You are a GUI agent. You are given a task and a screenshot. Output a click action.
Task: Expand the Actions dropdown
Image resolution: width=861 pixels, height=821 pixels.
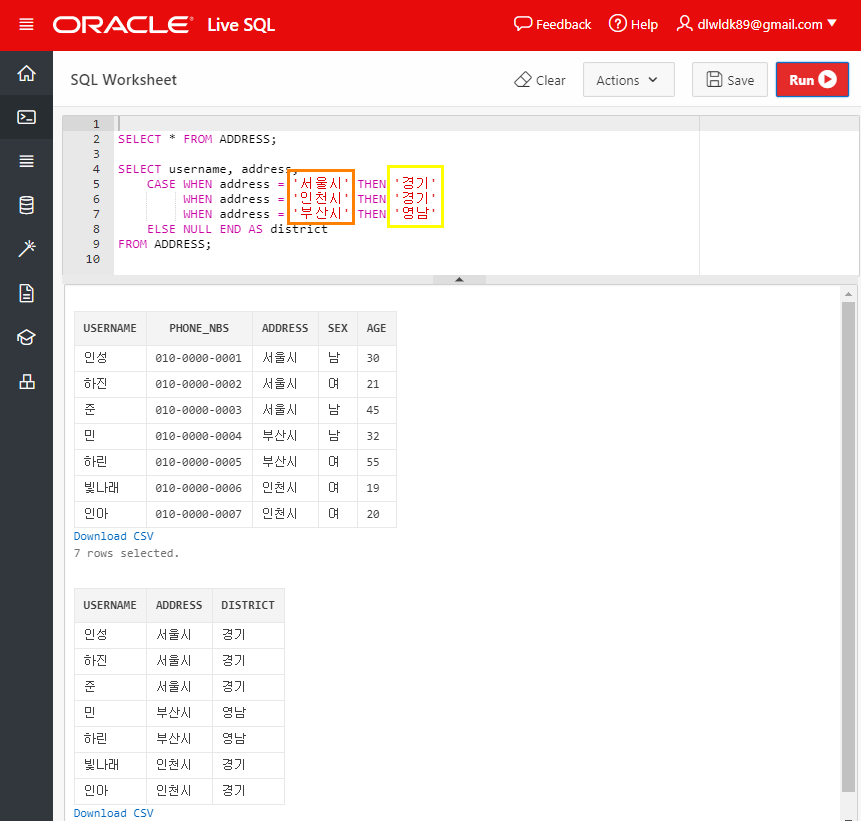pos(628,80)
